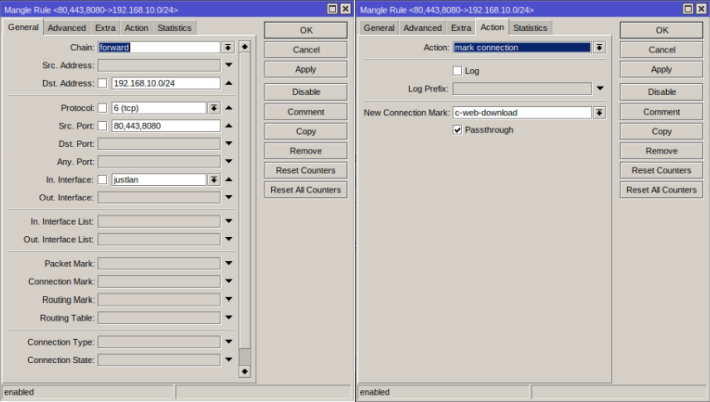Open Extra tab in right window

point(461,28)
